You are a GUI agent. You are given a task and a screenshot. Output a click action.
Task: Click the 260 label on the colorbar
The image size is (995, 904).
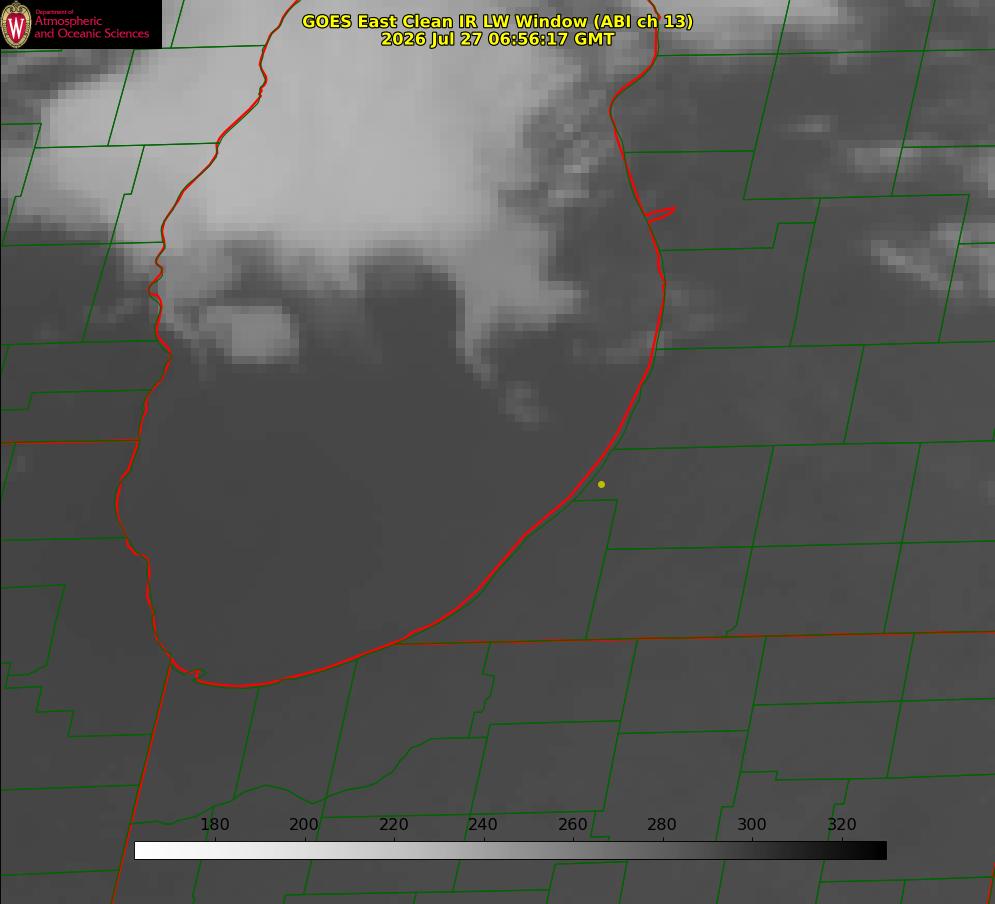point(572,824)
